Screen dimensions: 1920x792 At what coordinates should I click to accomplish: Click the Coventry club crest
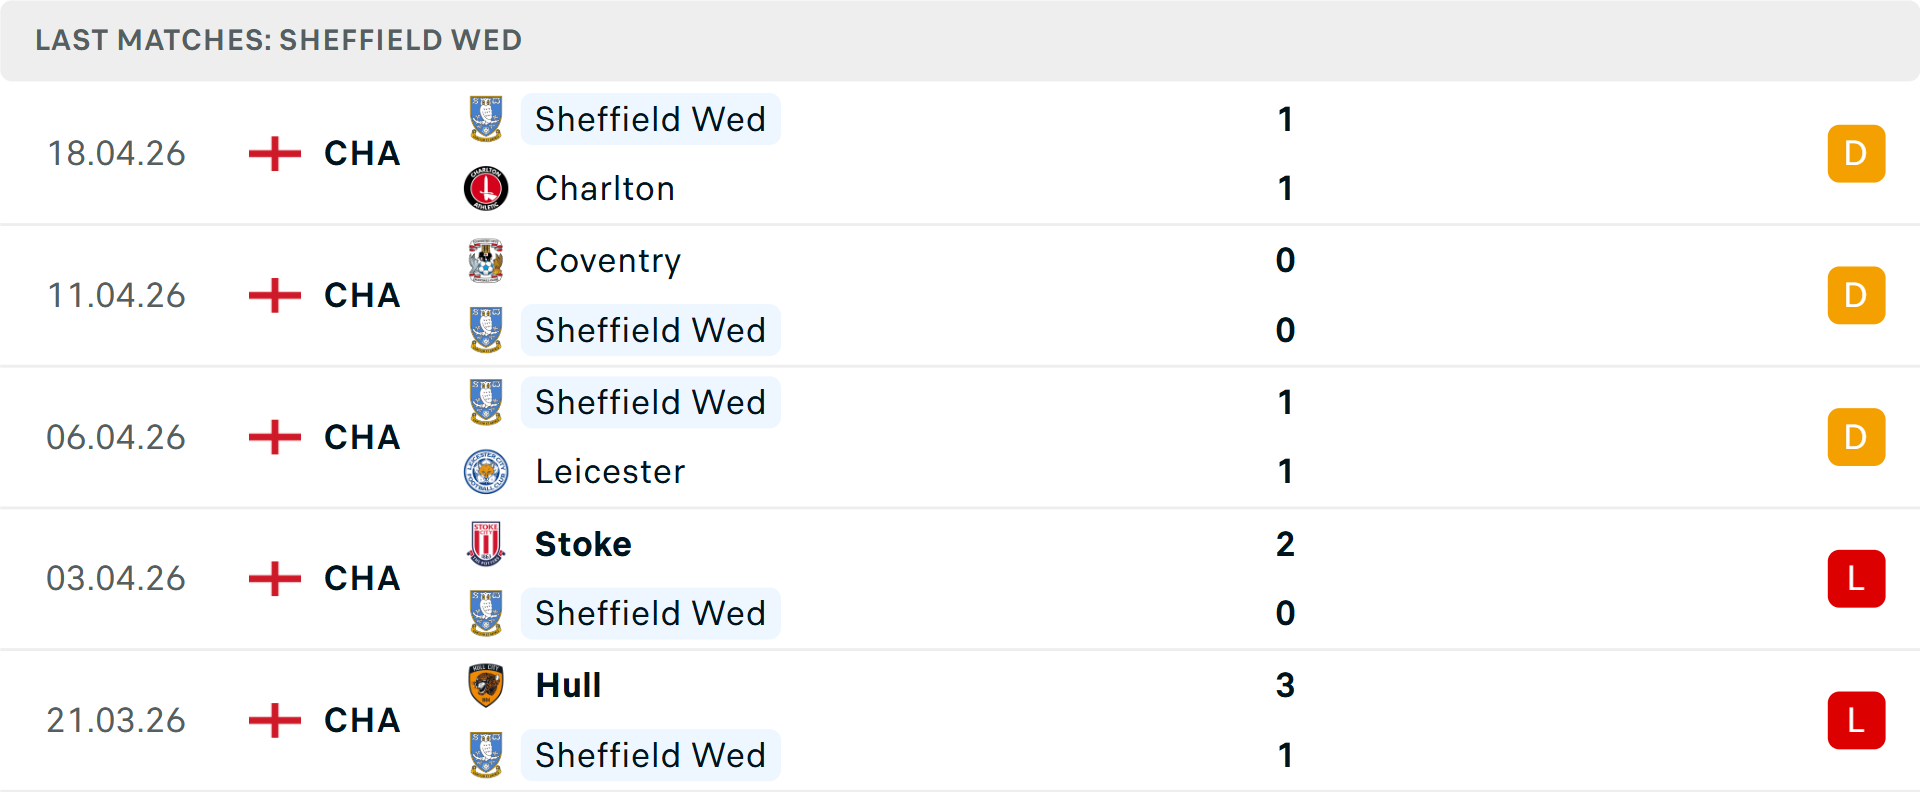click(x=486, y=260)
